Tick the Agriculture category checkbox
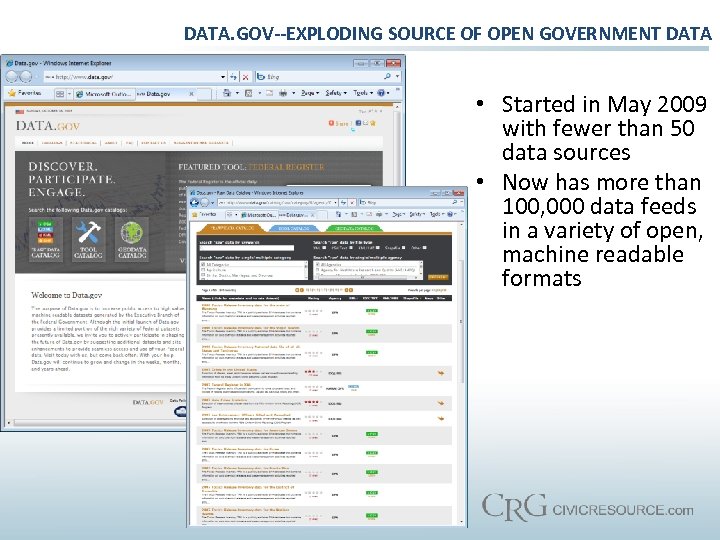 tap(203, 270)
